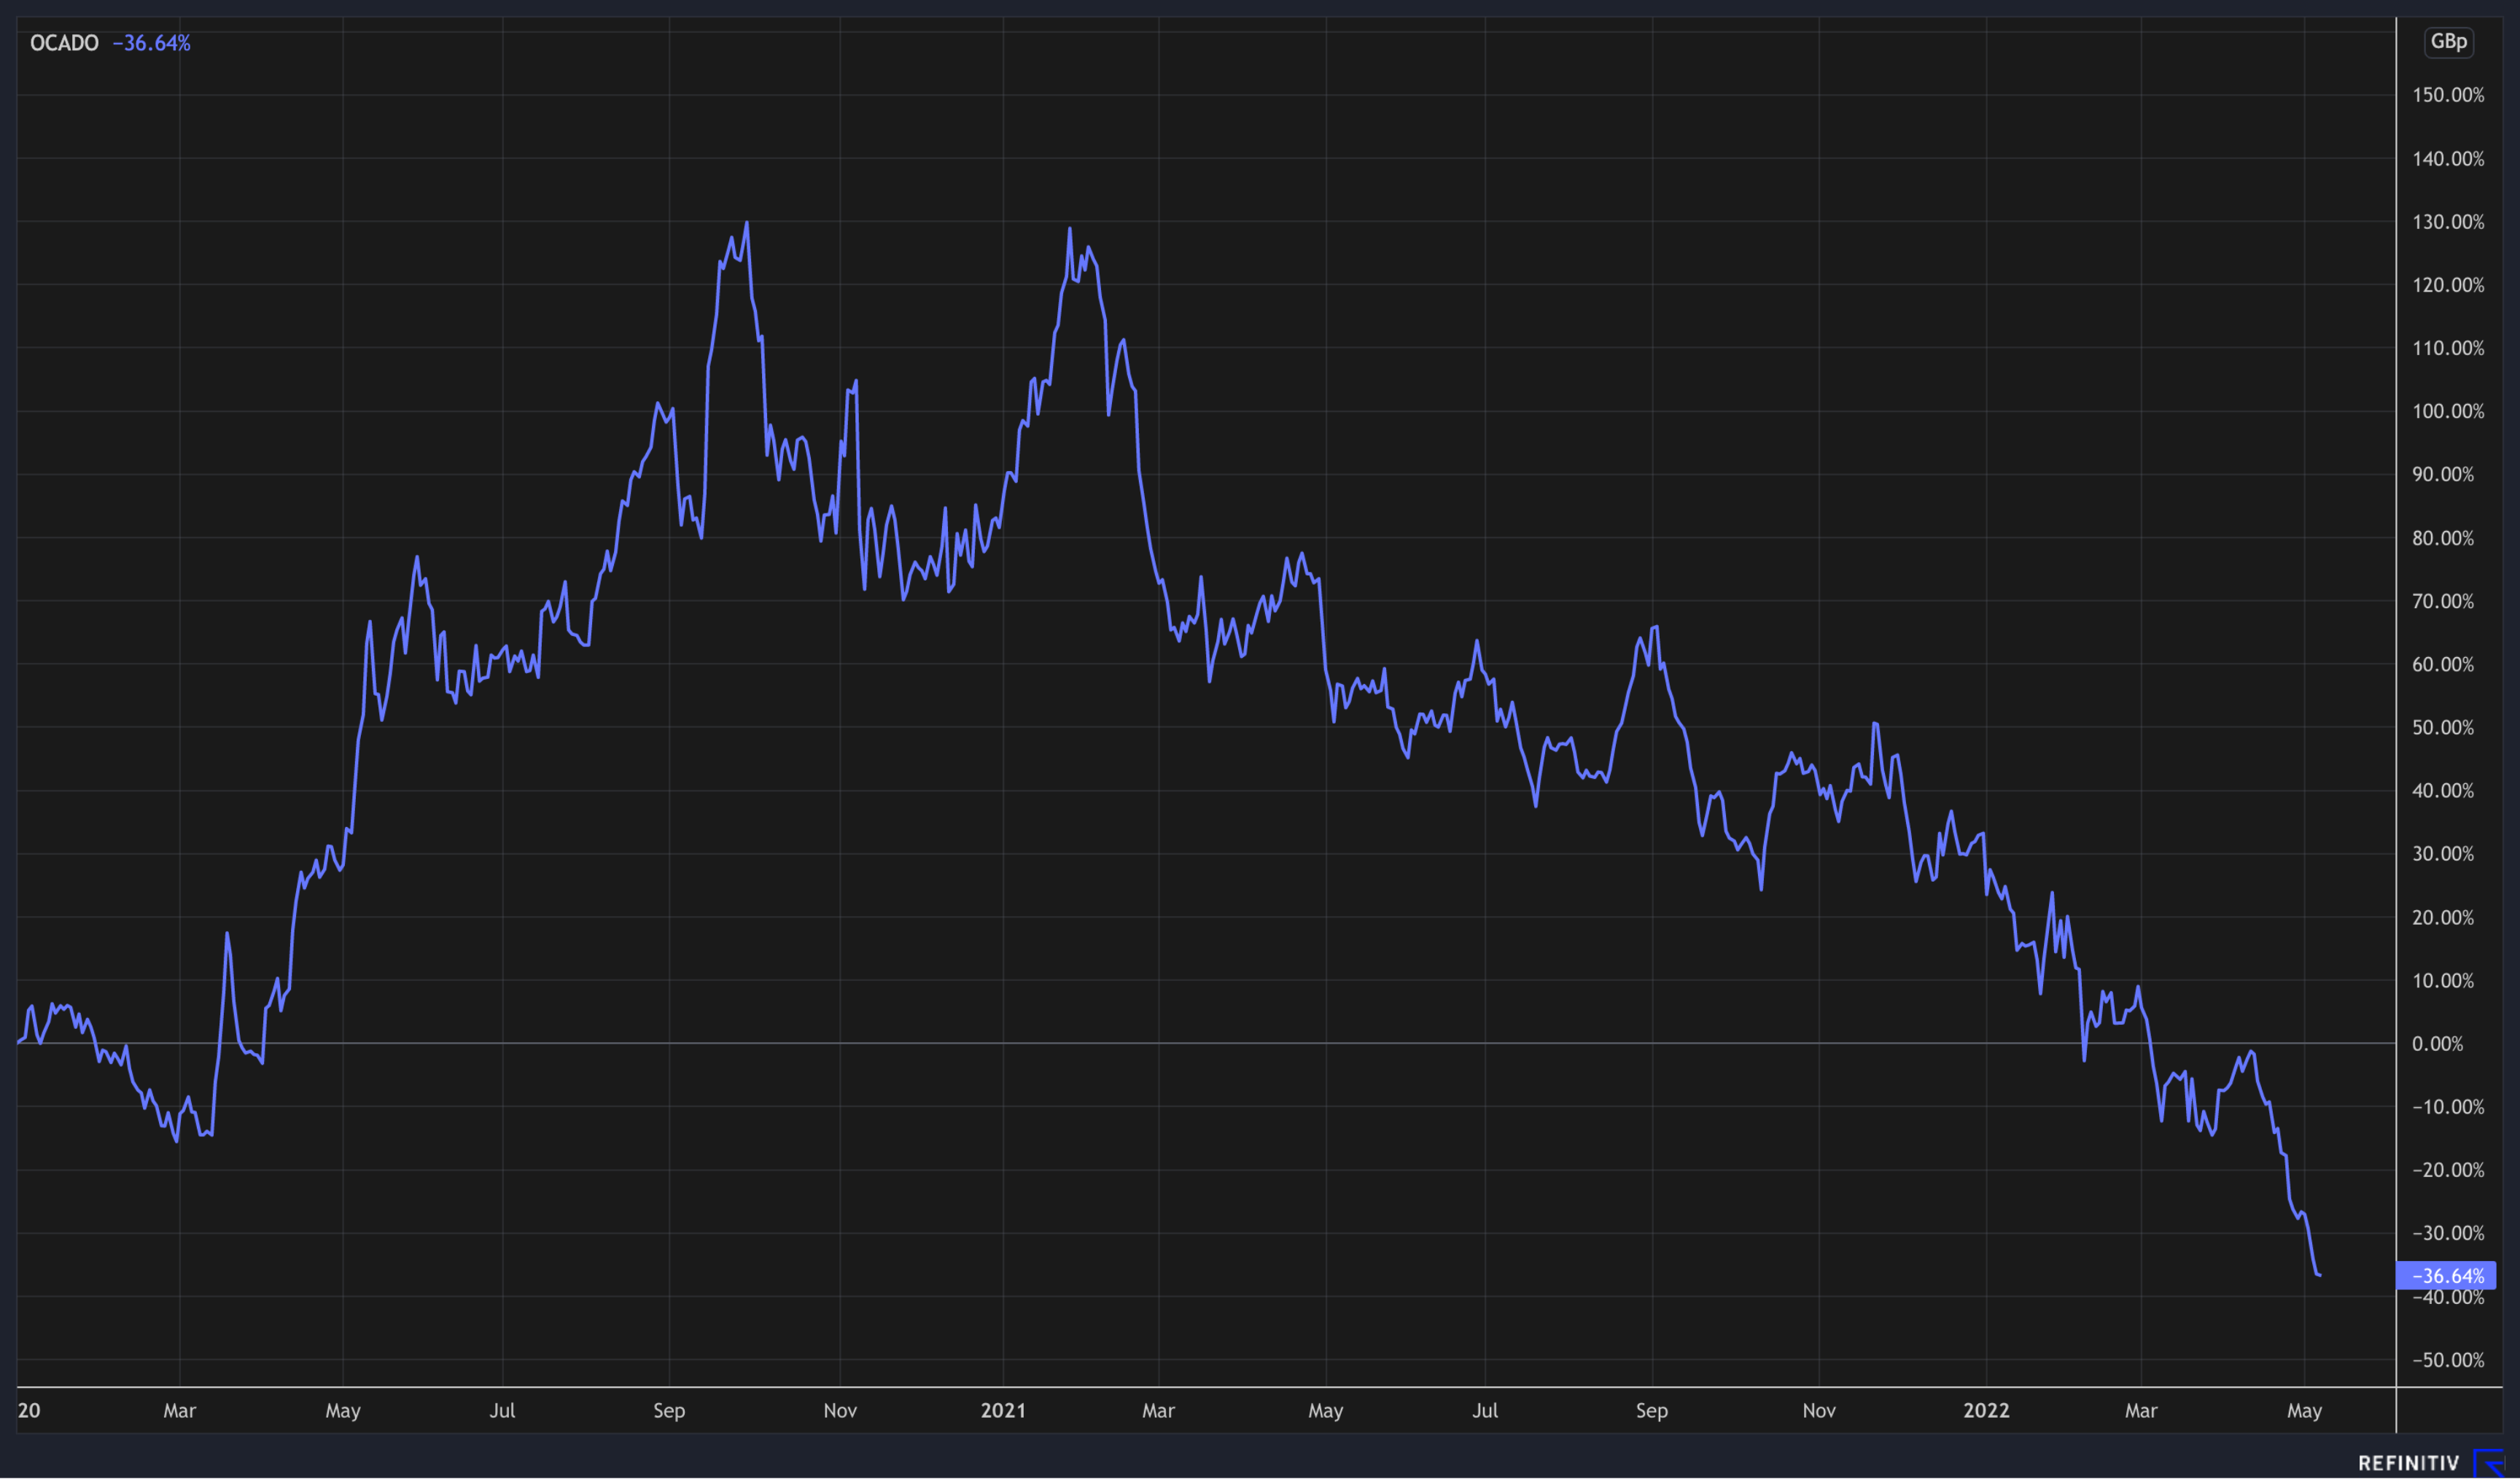Screen dimensions: 2520x1479
Task: Click the 140.00% axis label
Action: pos(2448,159)
